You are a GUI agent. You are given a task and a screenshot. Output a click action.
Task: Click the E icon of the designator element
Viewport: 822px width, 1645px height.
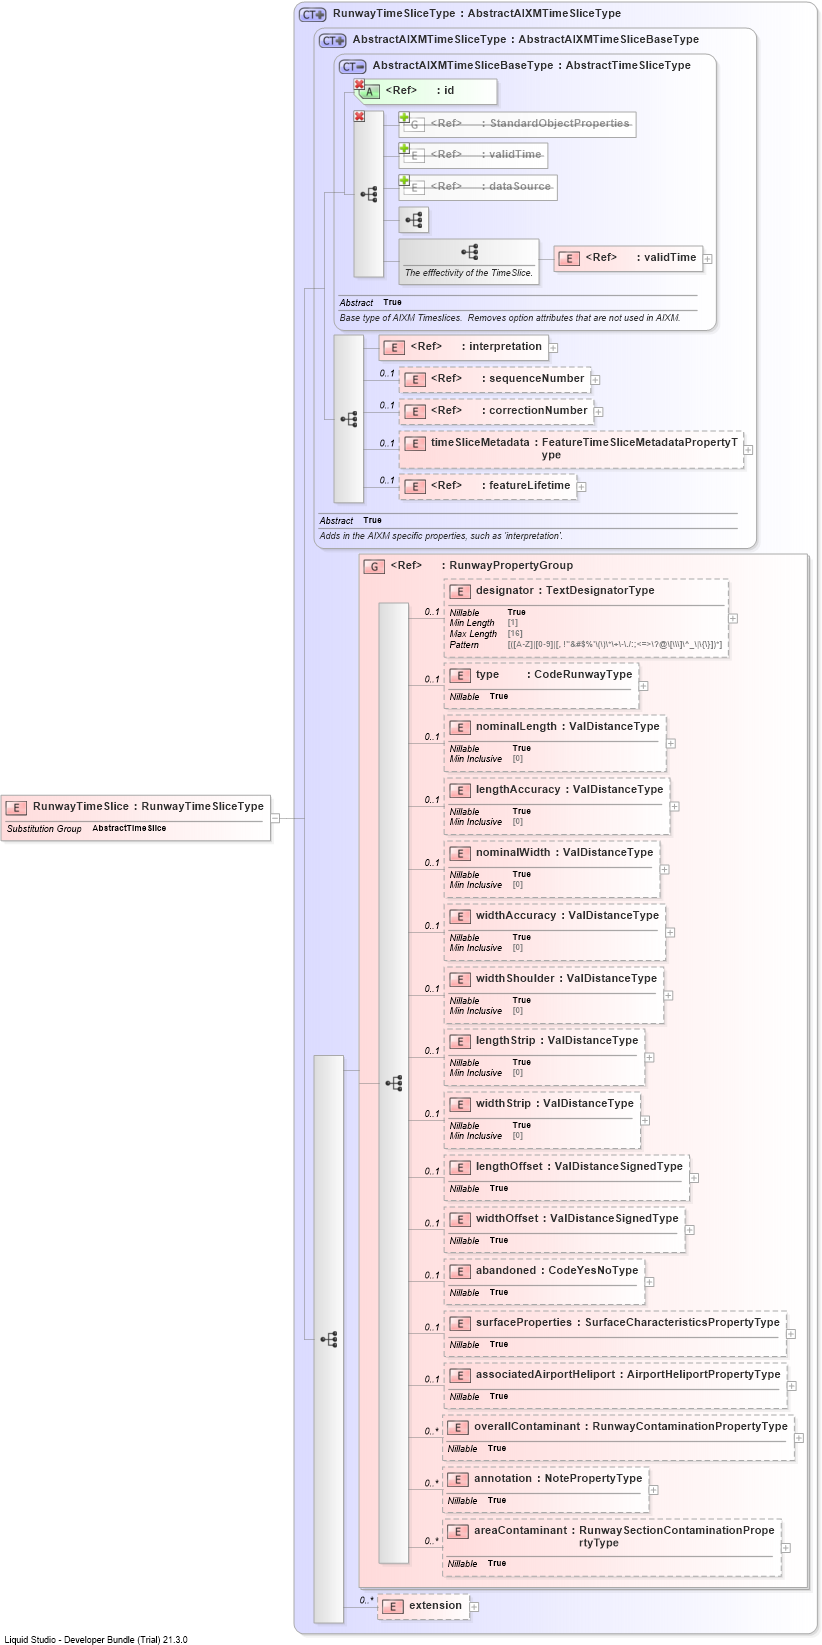tap(459, 591)
